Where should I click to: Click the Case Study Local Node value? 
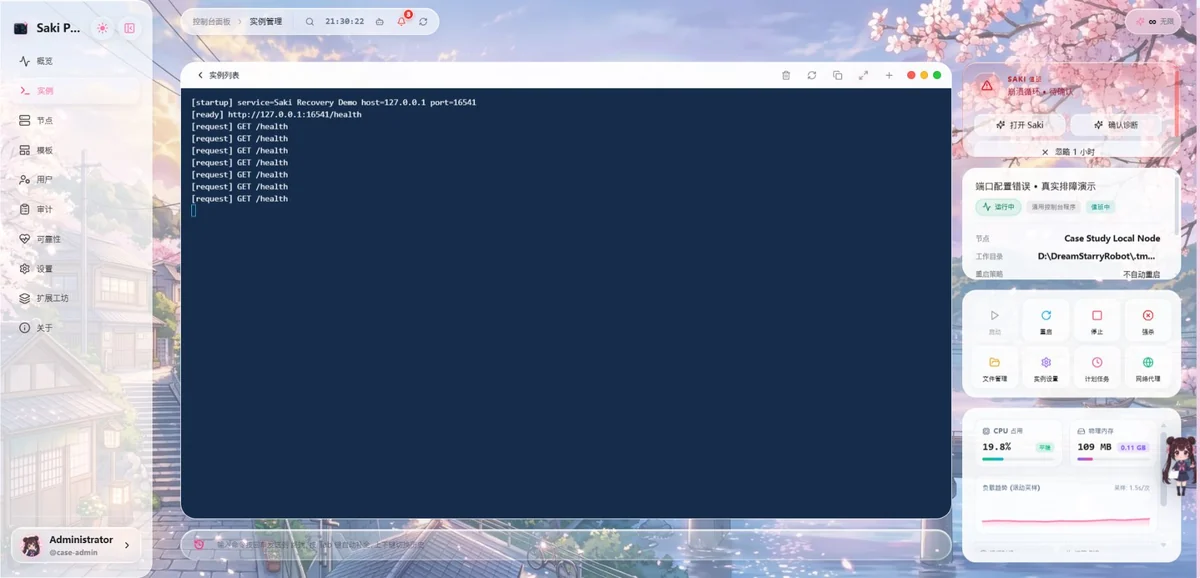[x=1112, y=239]
